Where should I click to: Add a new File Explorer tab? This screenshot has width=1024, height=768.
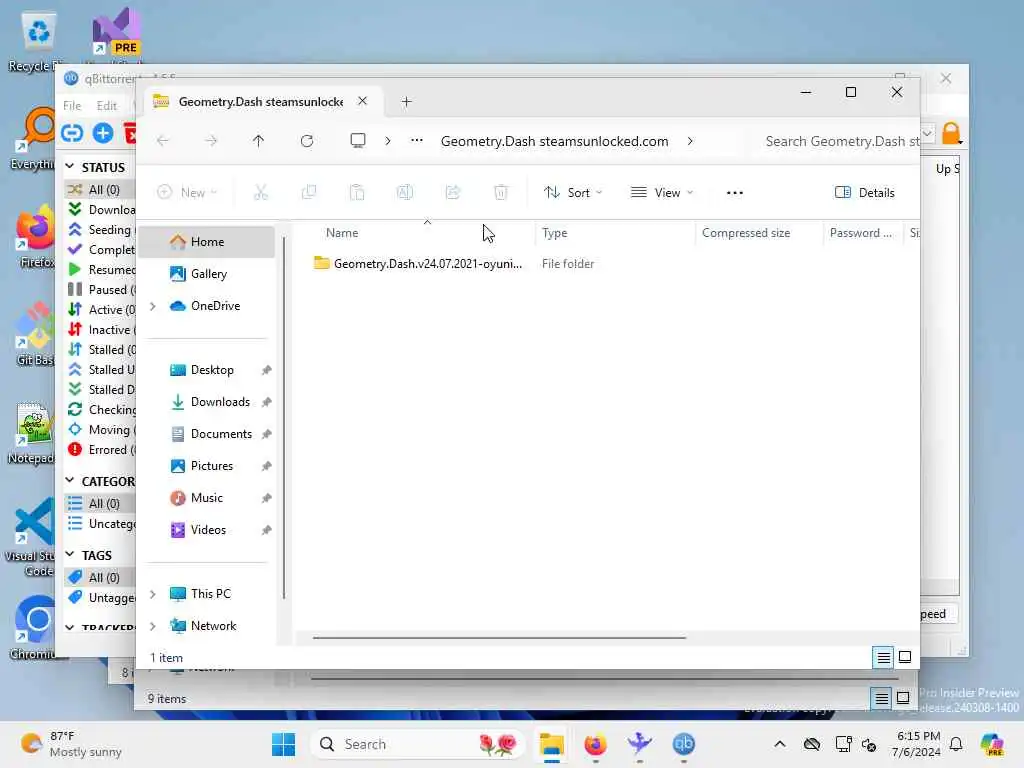pyautogui.click(x=406, y=102)
